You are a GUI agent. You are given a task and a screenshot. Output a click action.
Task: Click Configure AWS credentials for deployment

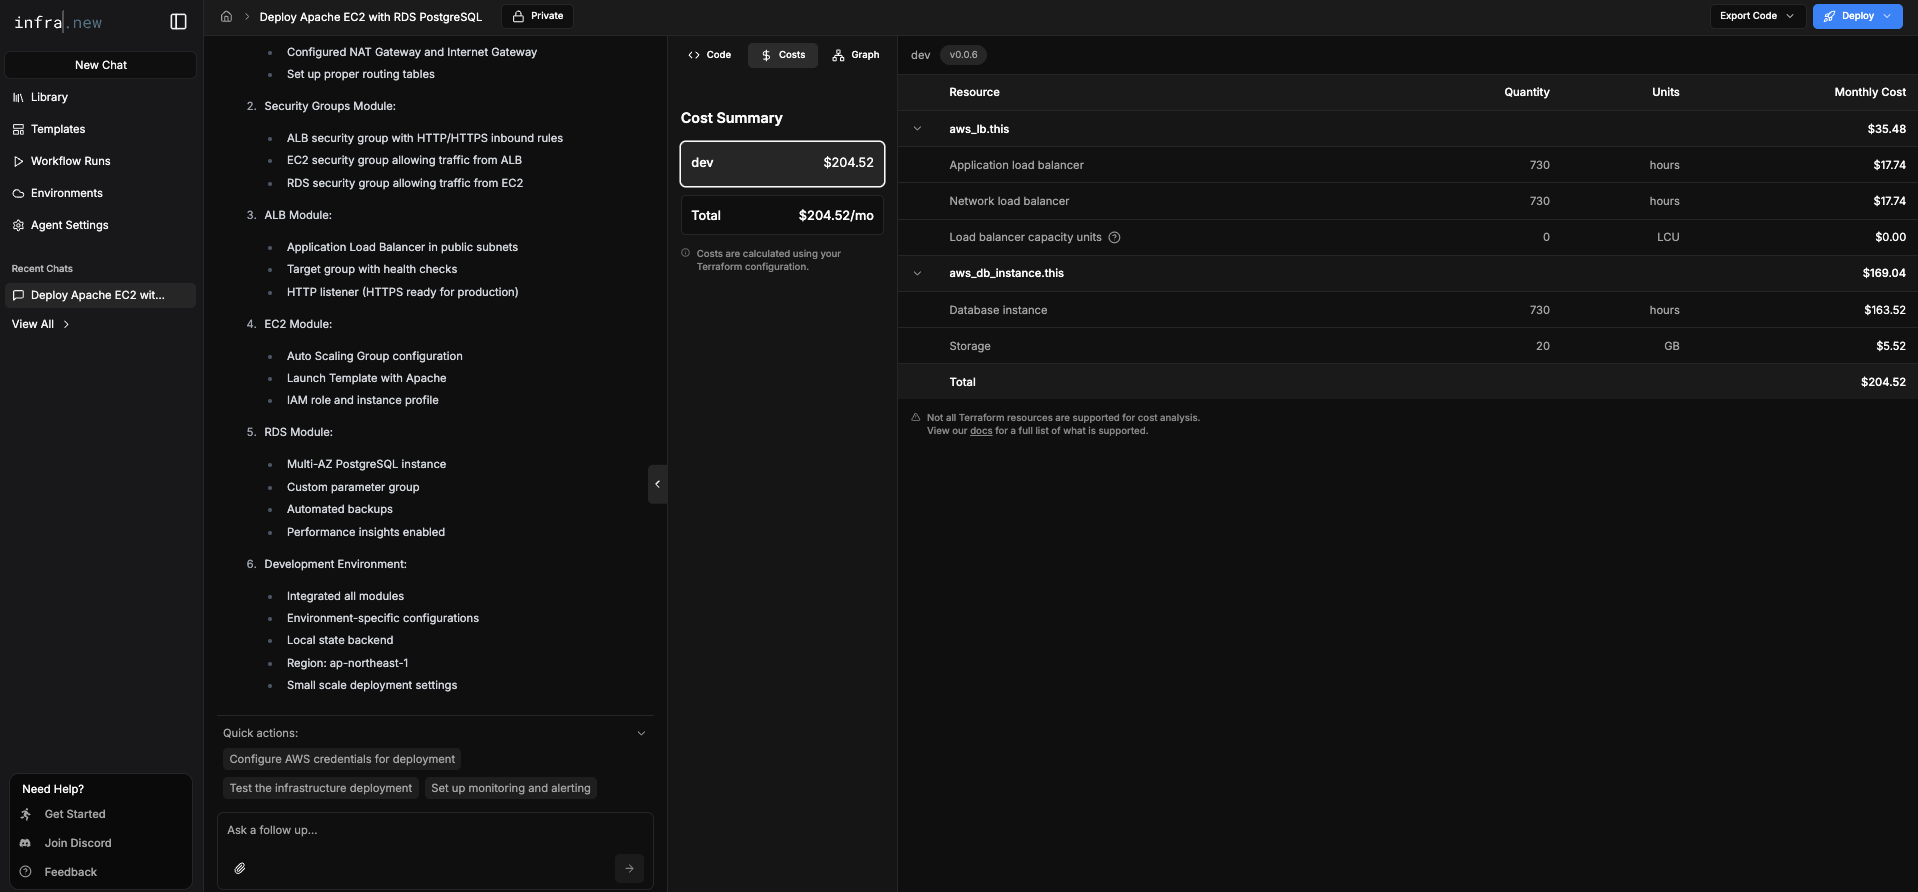click(x=342, y=759)
